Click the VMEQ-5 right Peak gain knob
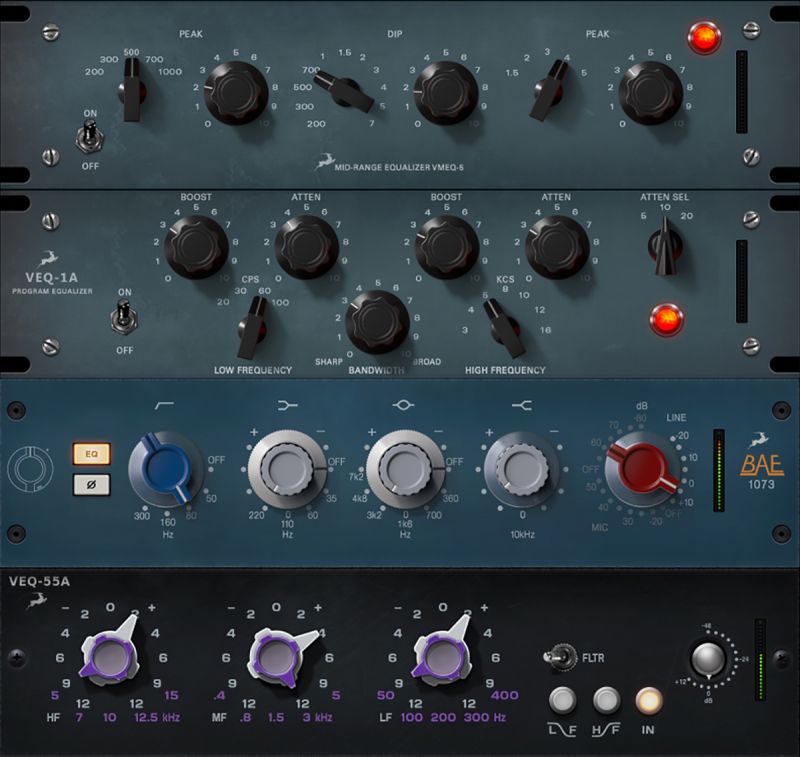 651,93
